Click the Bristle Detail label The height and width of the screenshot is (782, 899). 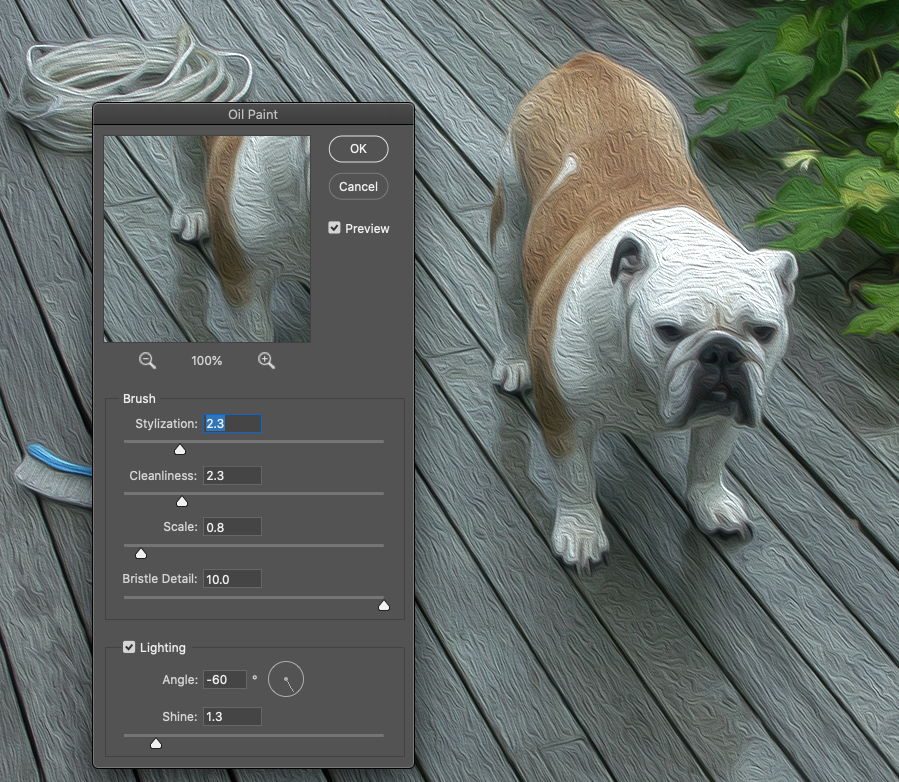point(160,579)
